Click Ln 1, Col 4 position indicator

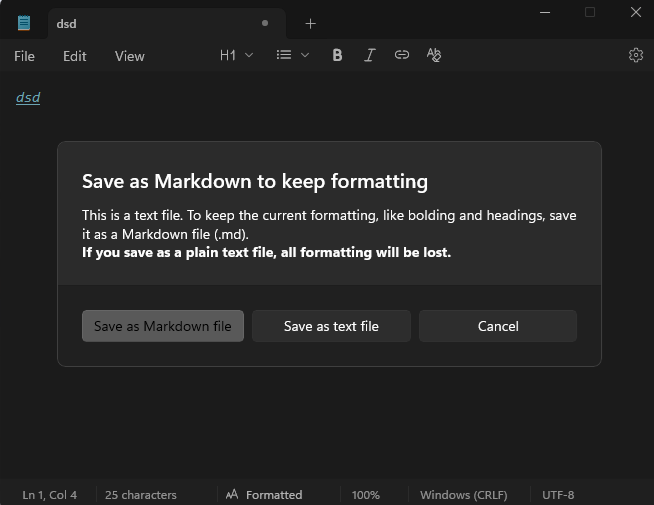(50, 495)
